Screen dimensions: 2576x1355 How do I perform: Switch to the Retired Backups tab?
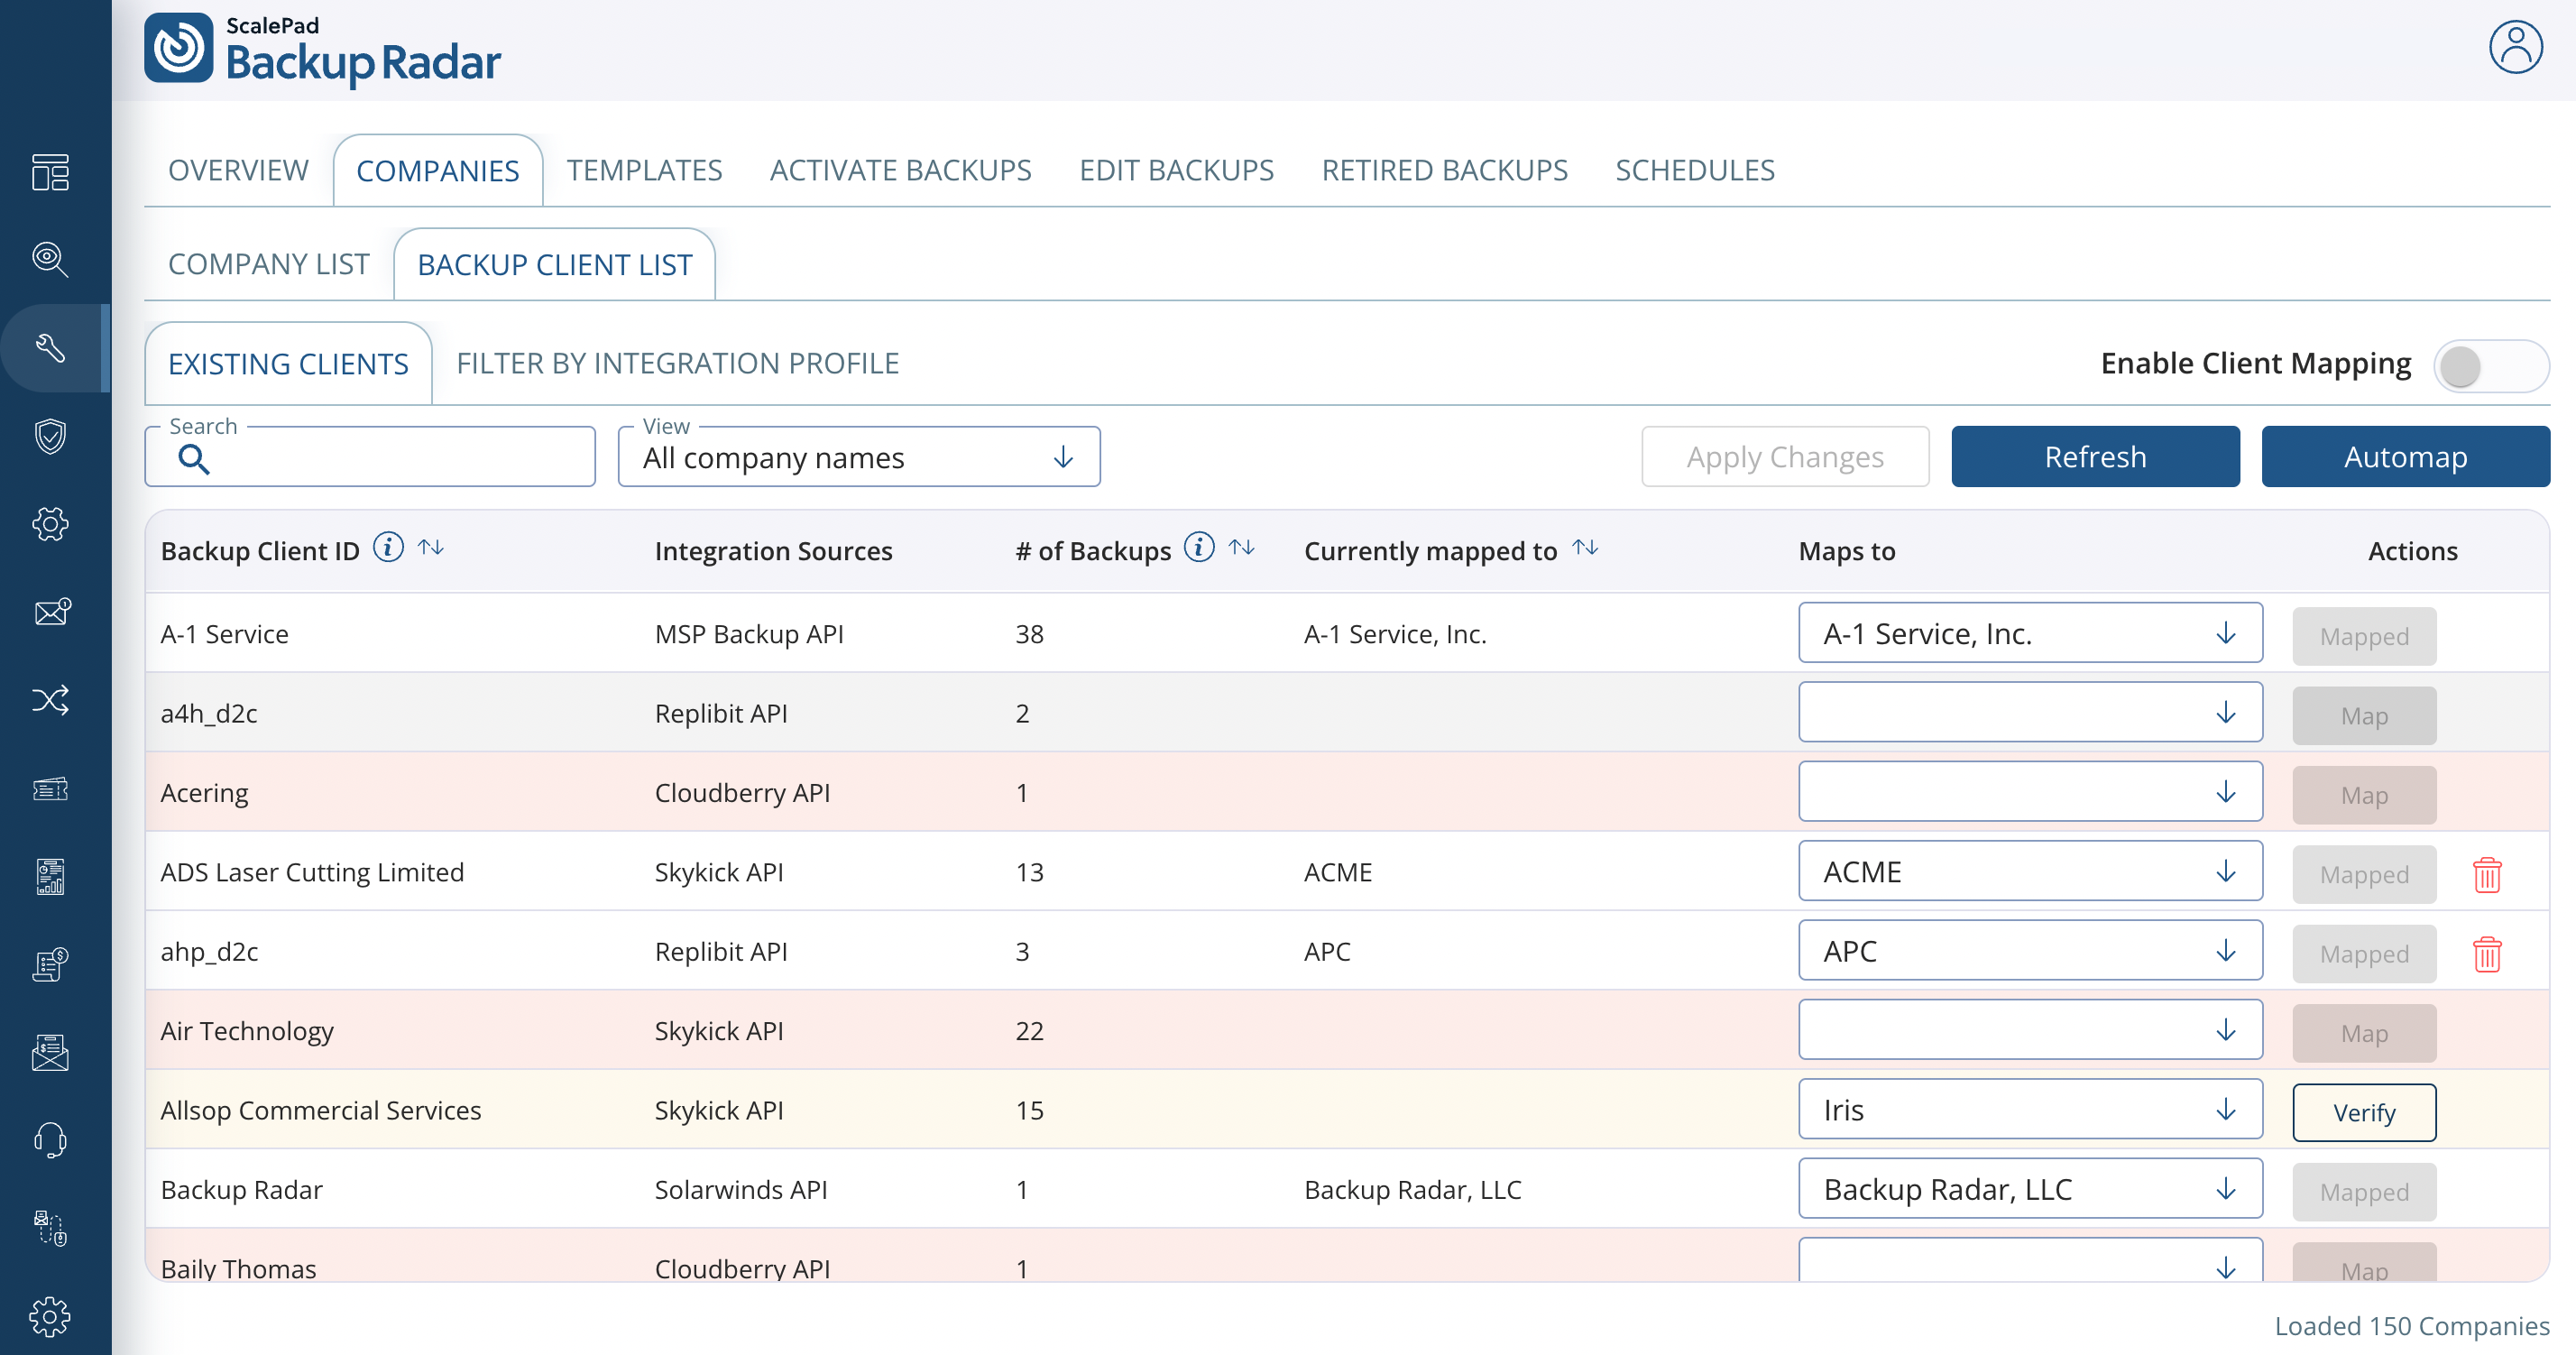(x=1444, y=170)
